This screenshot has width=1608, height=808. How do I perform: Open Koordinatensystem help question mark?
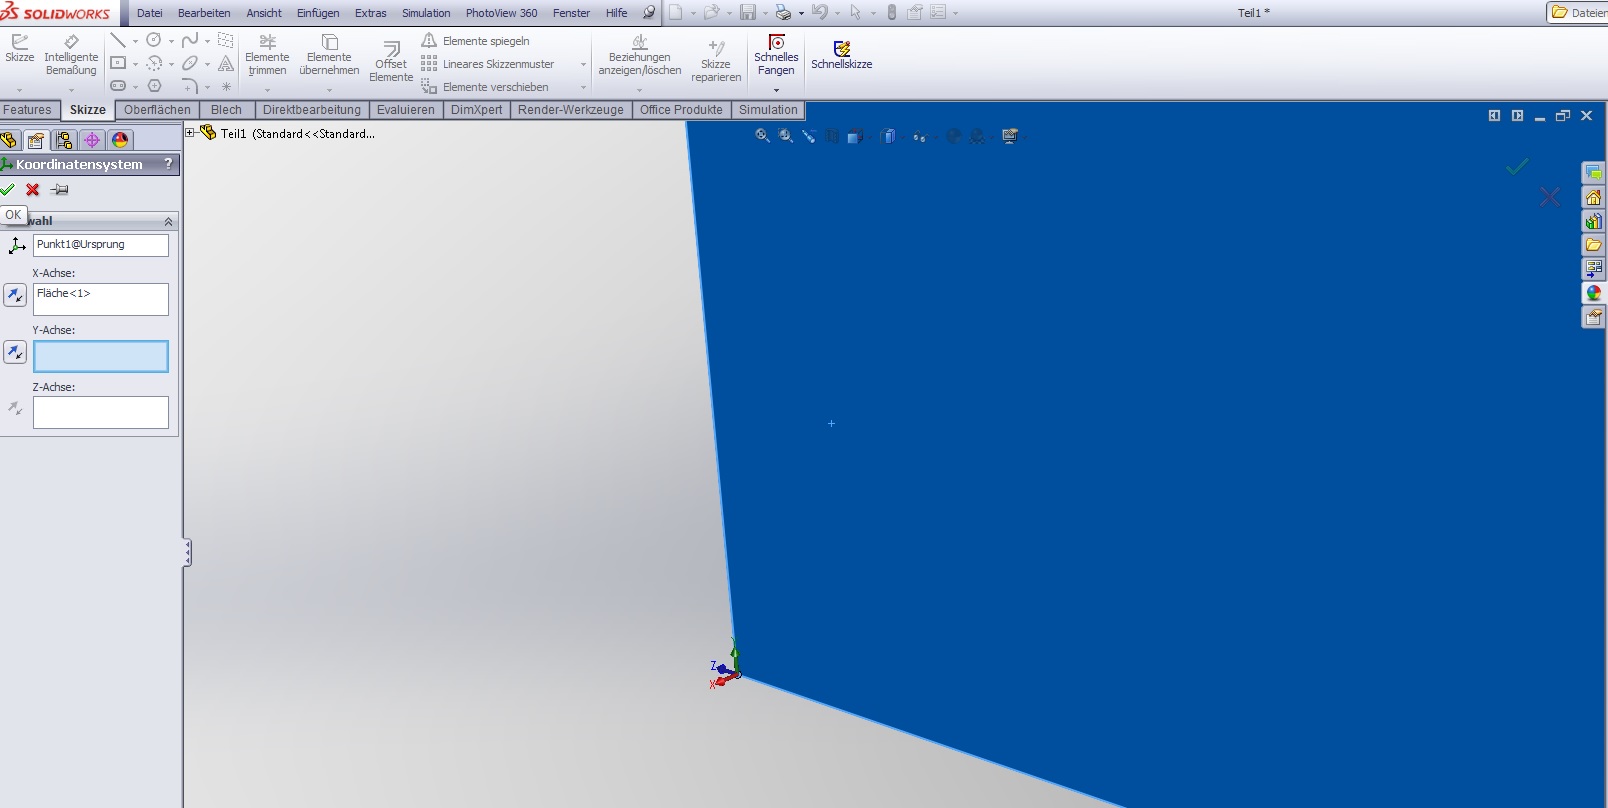pos(168,163)
